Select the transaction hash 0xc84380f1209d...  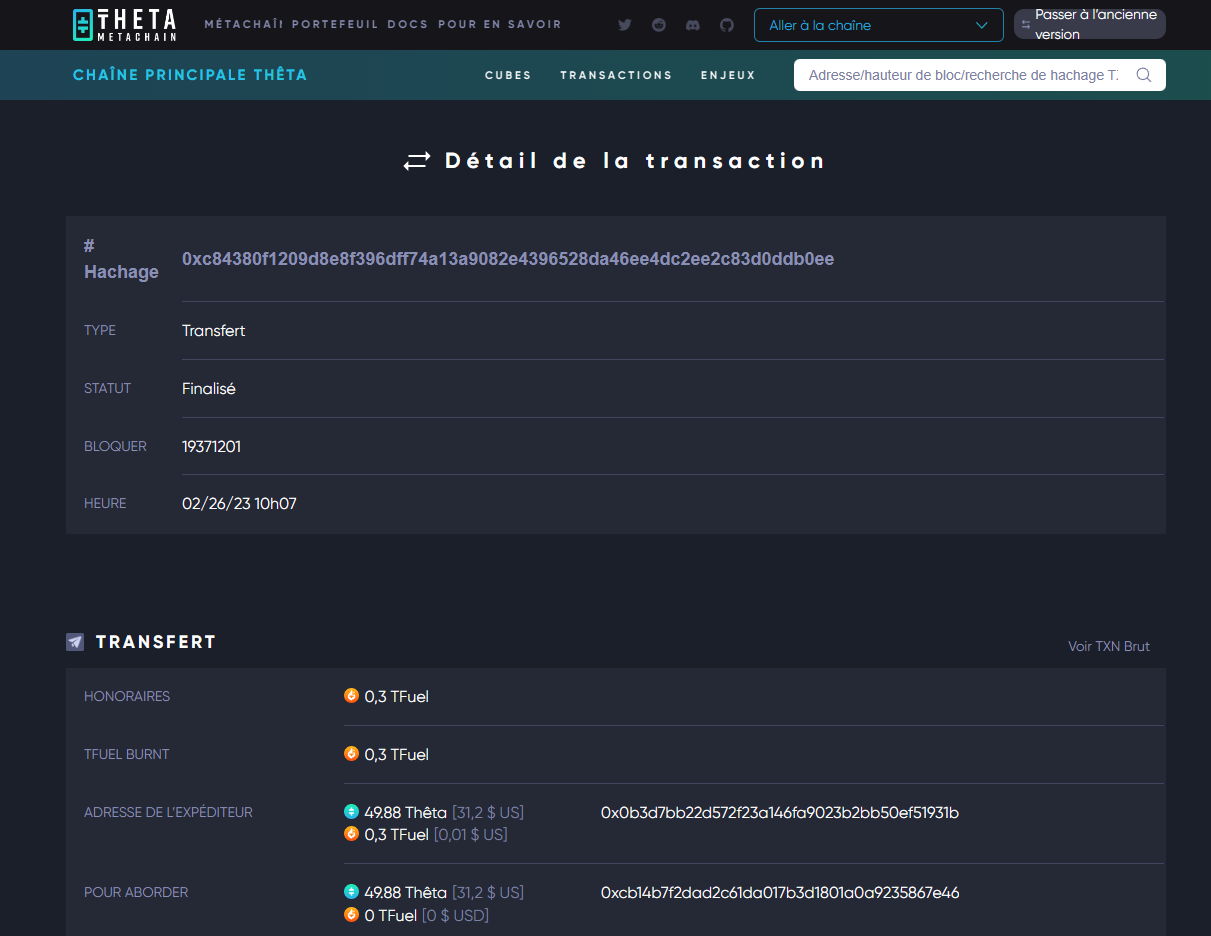[x=508, y=259]
